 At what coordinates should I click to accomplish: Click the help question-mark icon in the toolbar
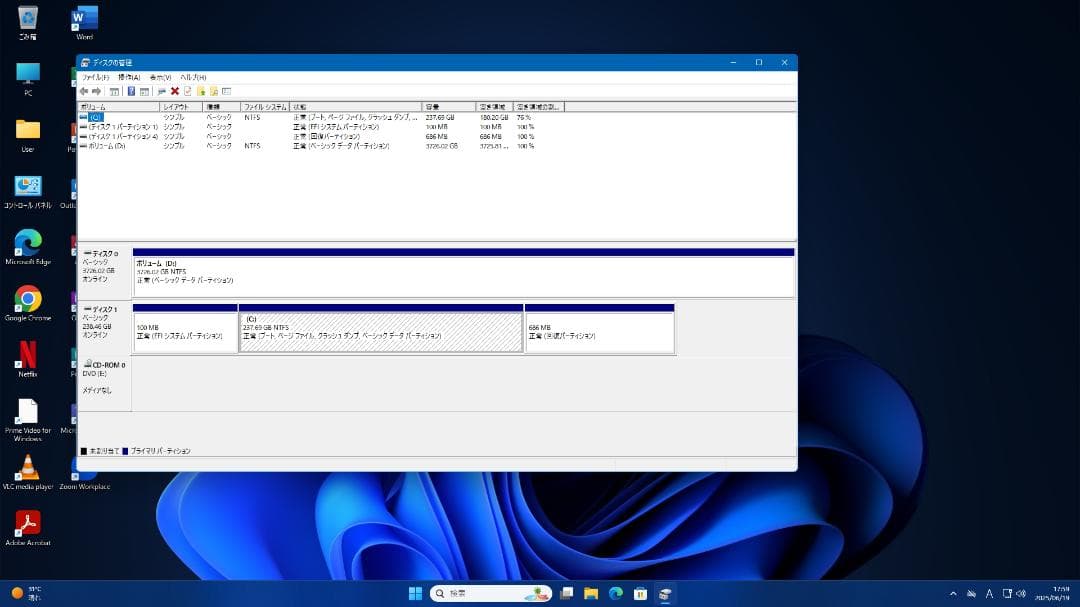coord(132,91)
